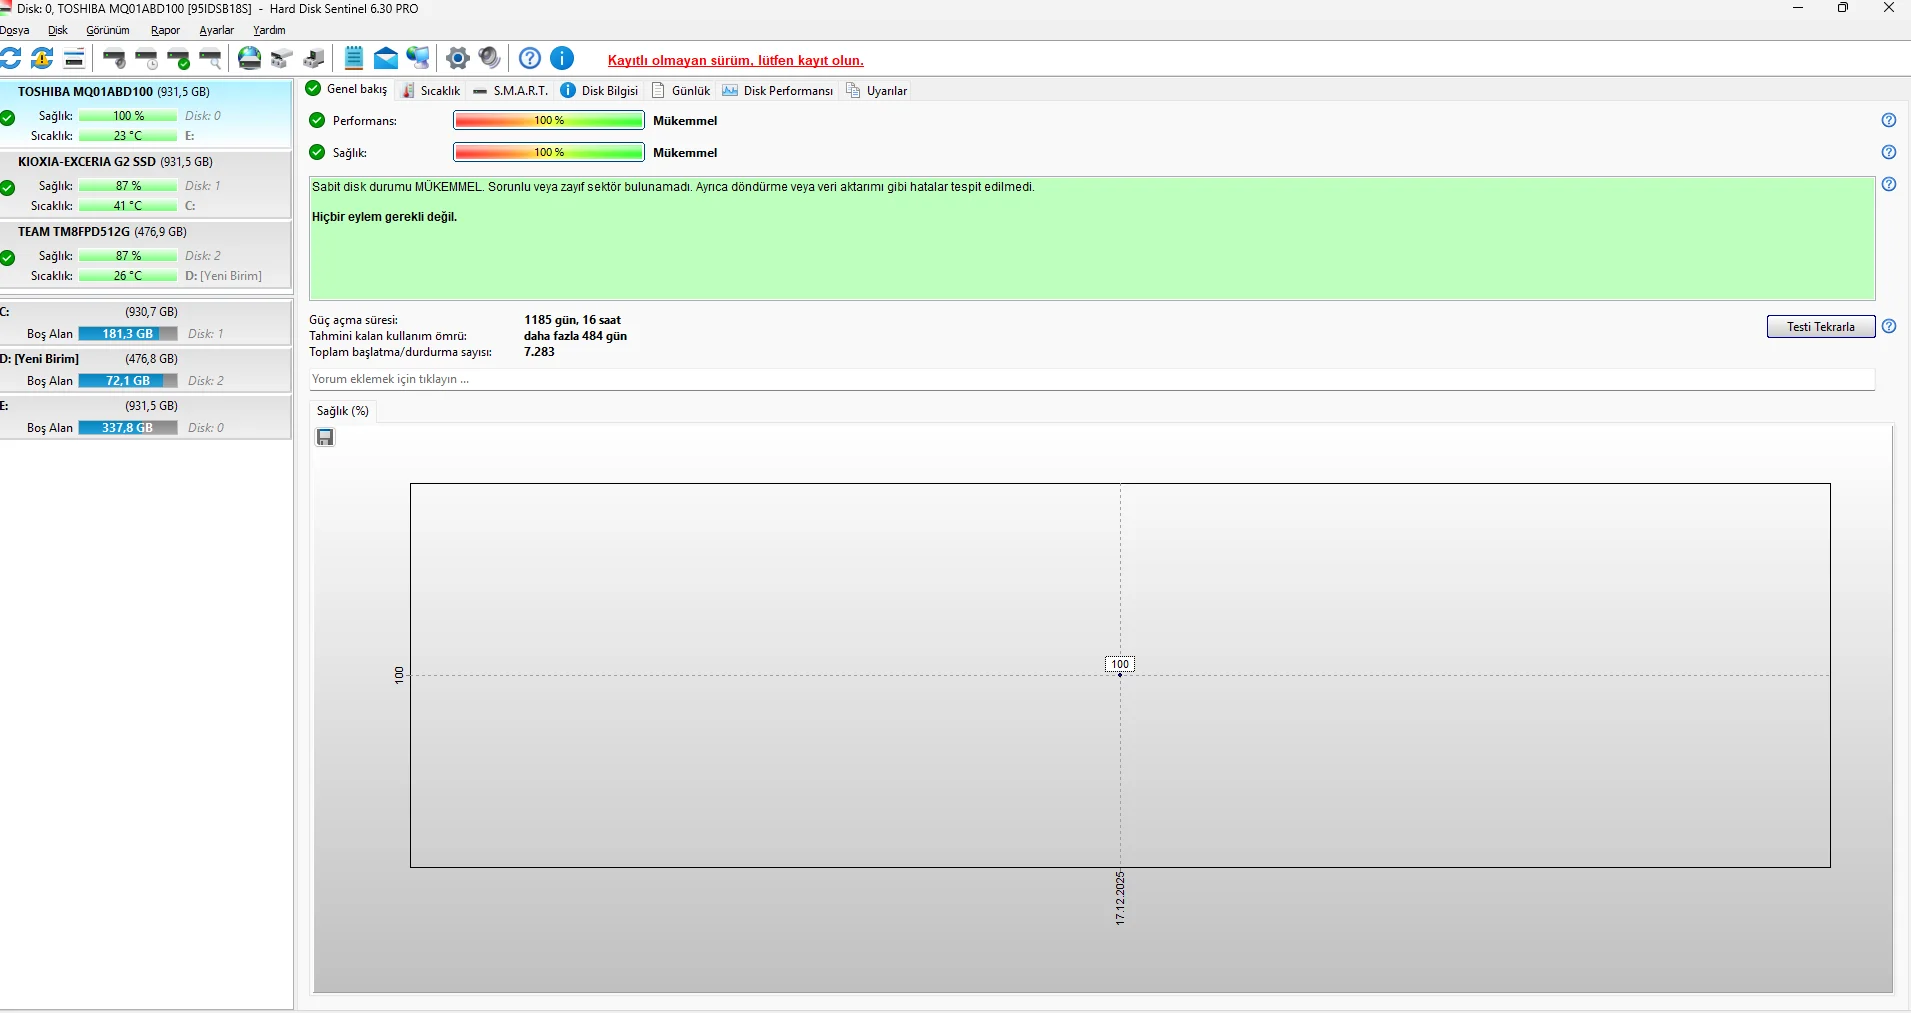Open the blue notepad report icon

354,58
